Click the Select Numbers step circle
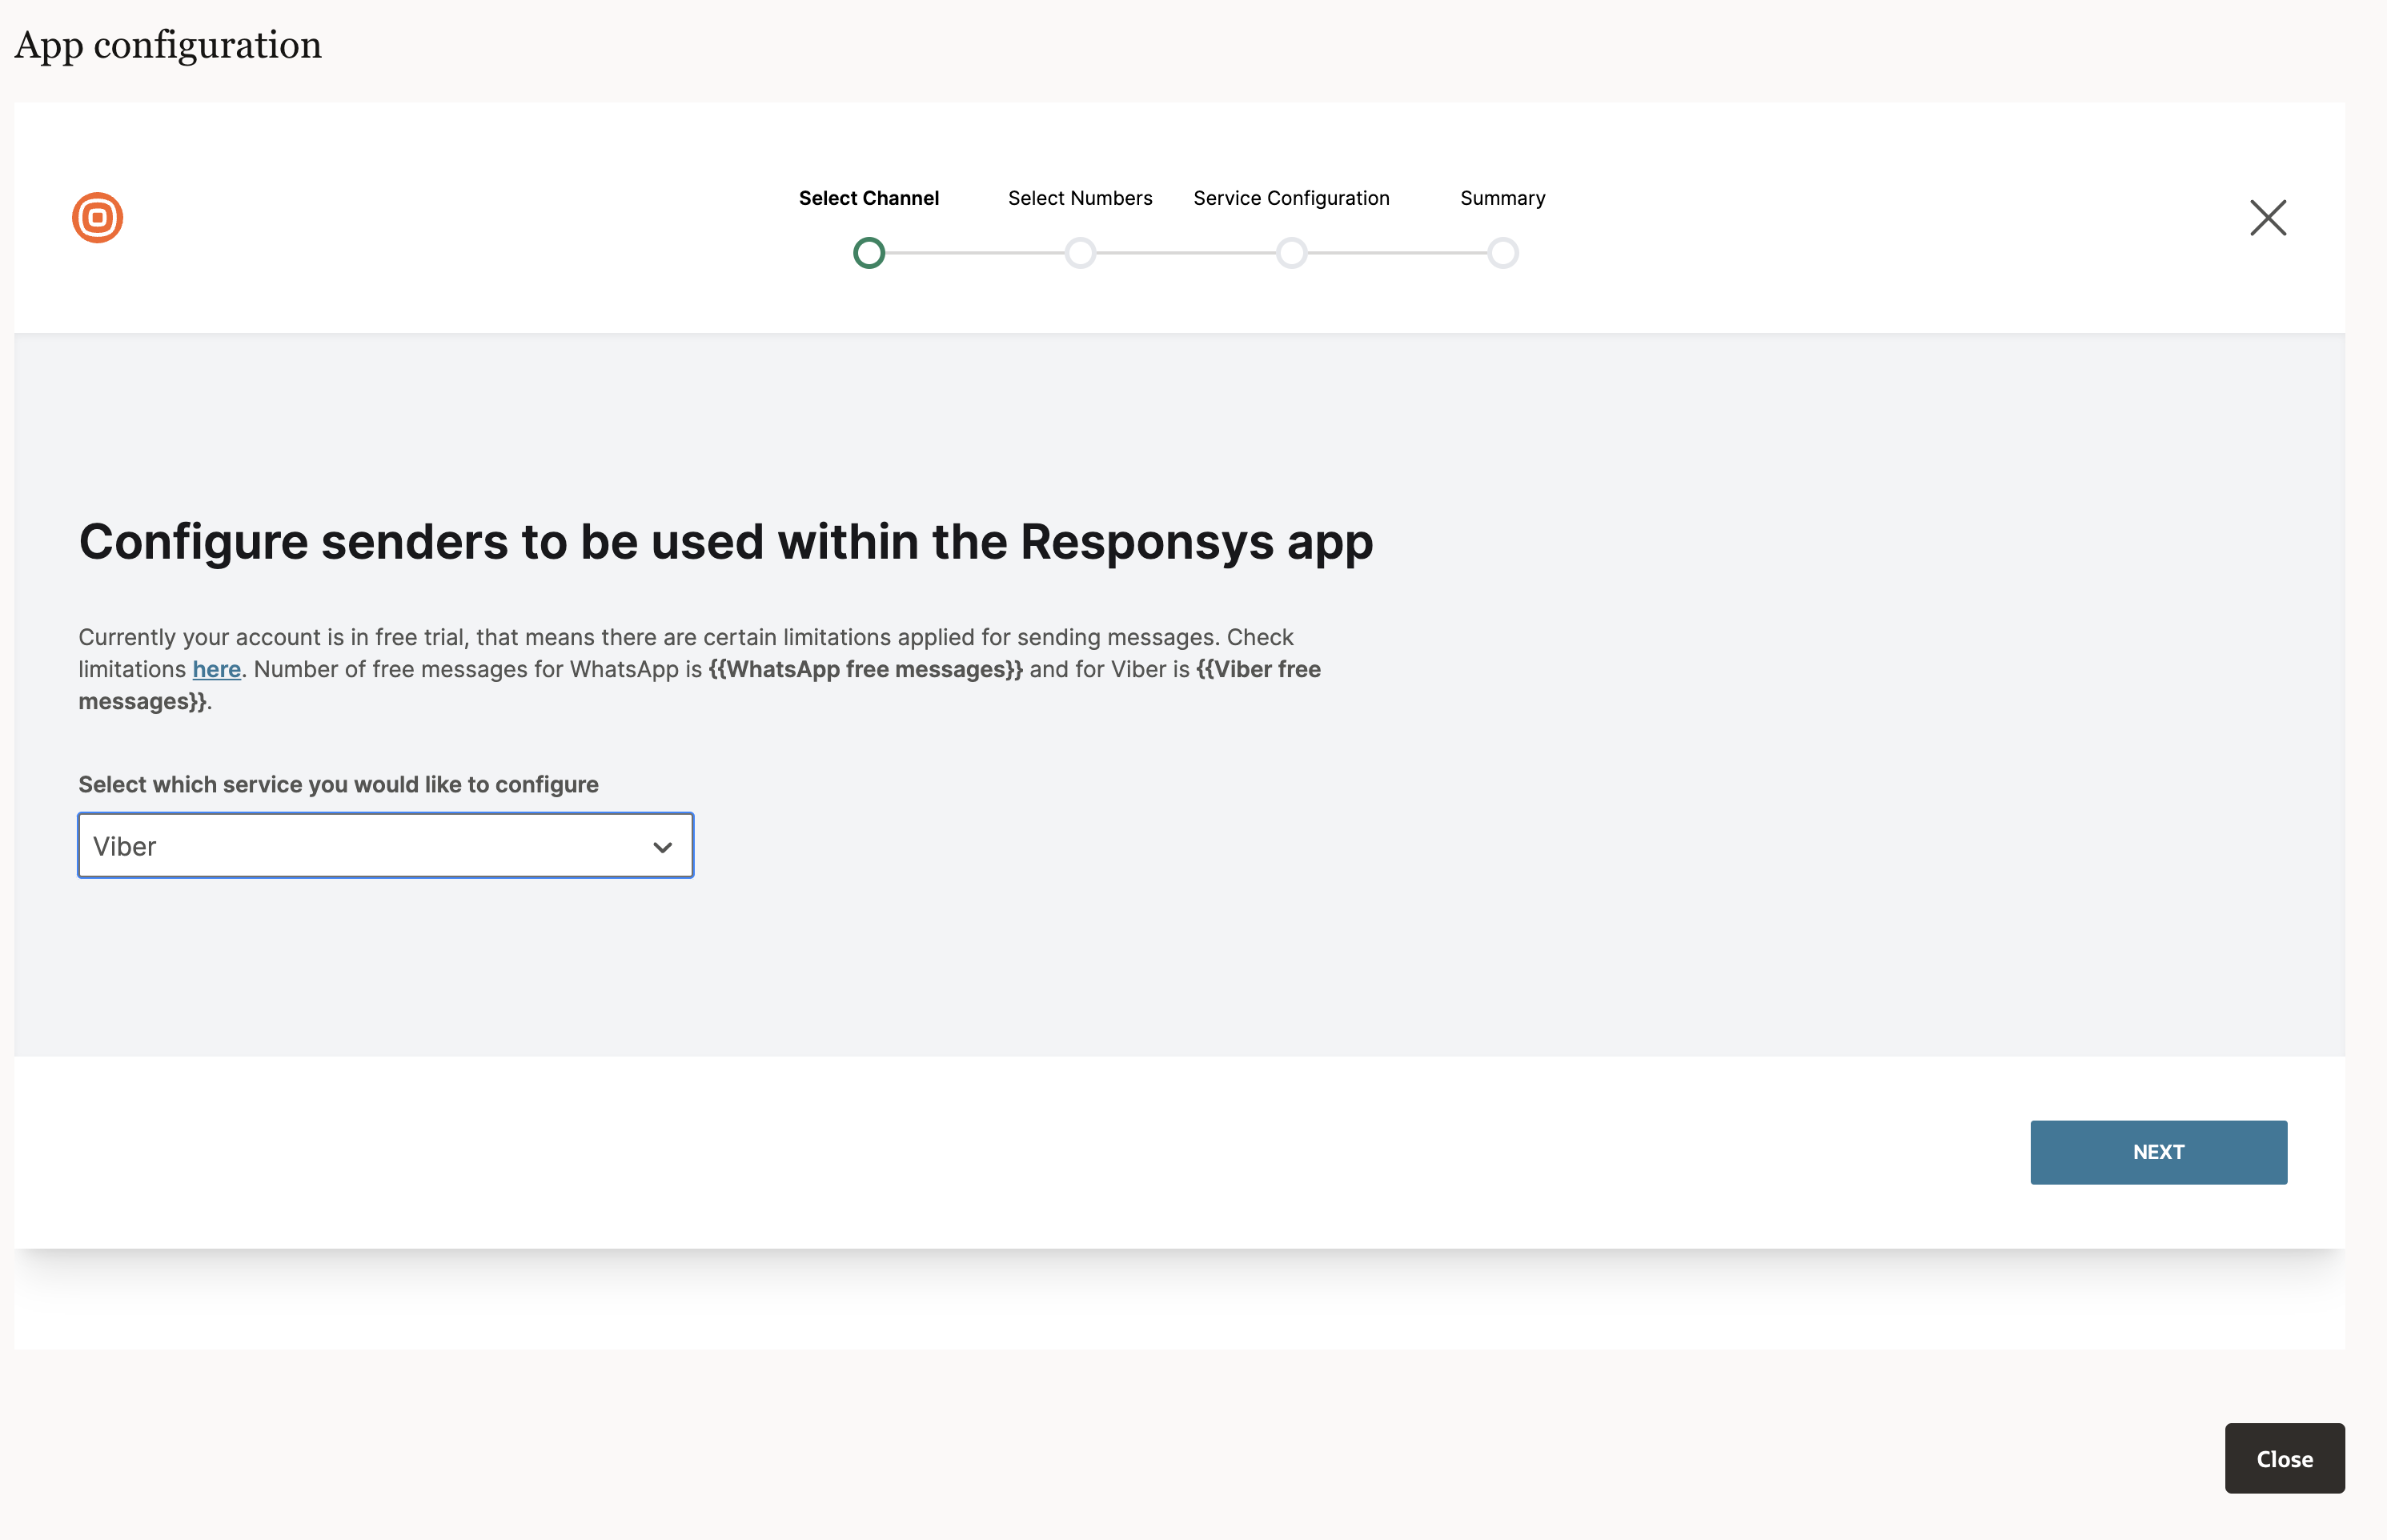The image size is (2387, 1540). point(1080,253)
